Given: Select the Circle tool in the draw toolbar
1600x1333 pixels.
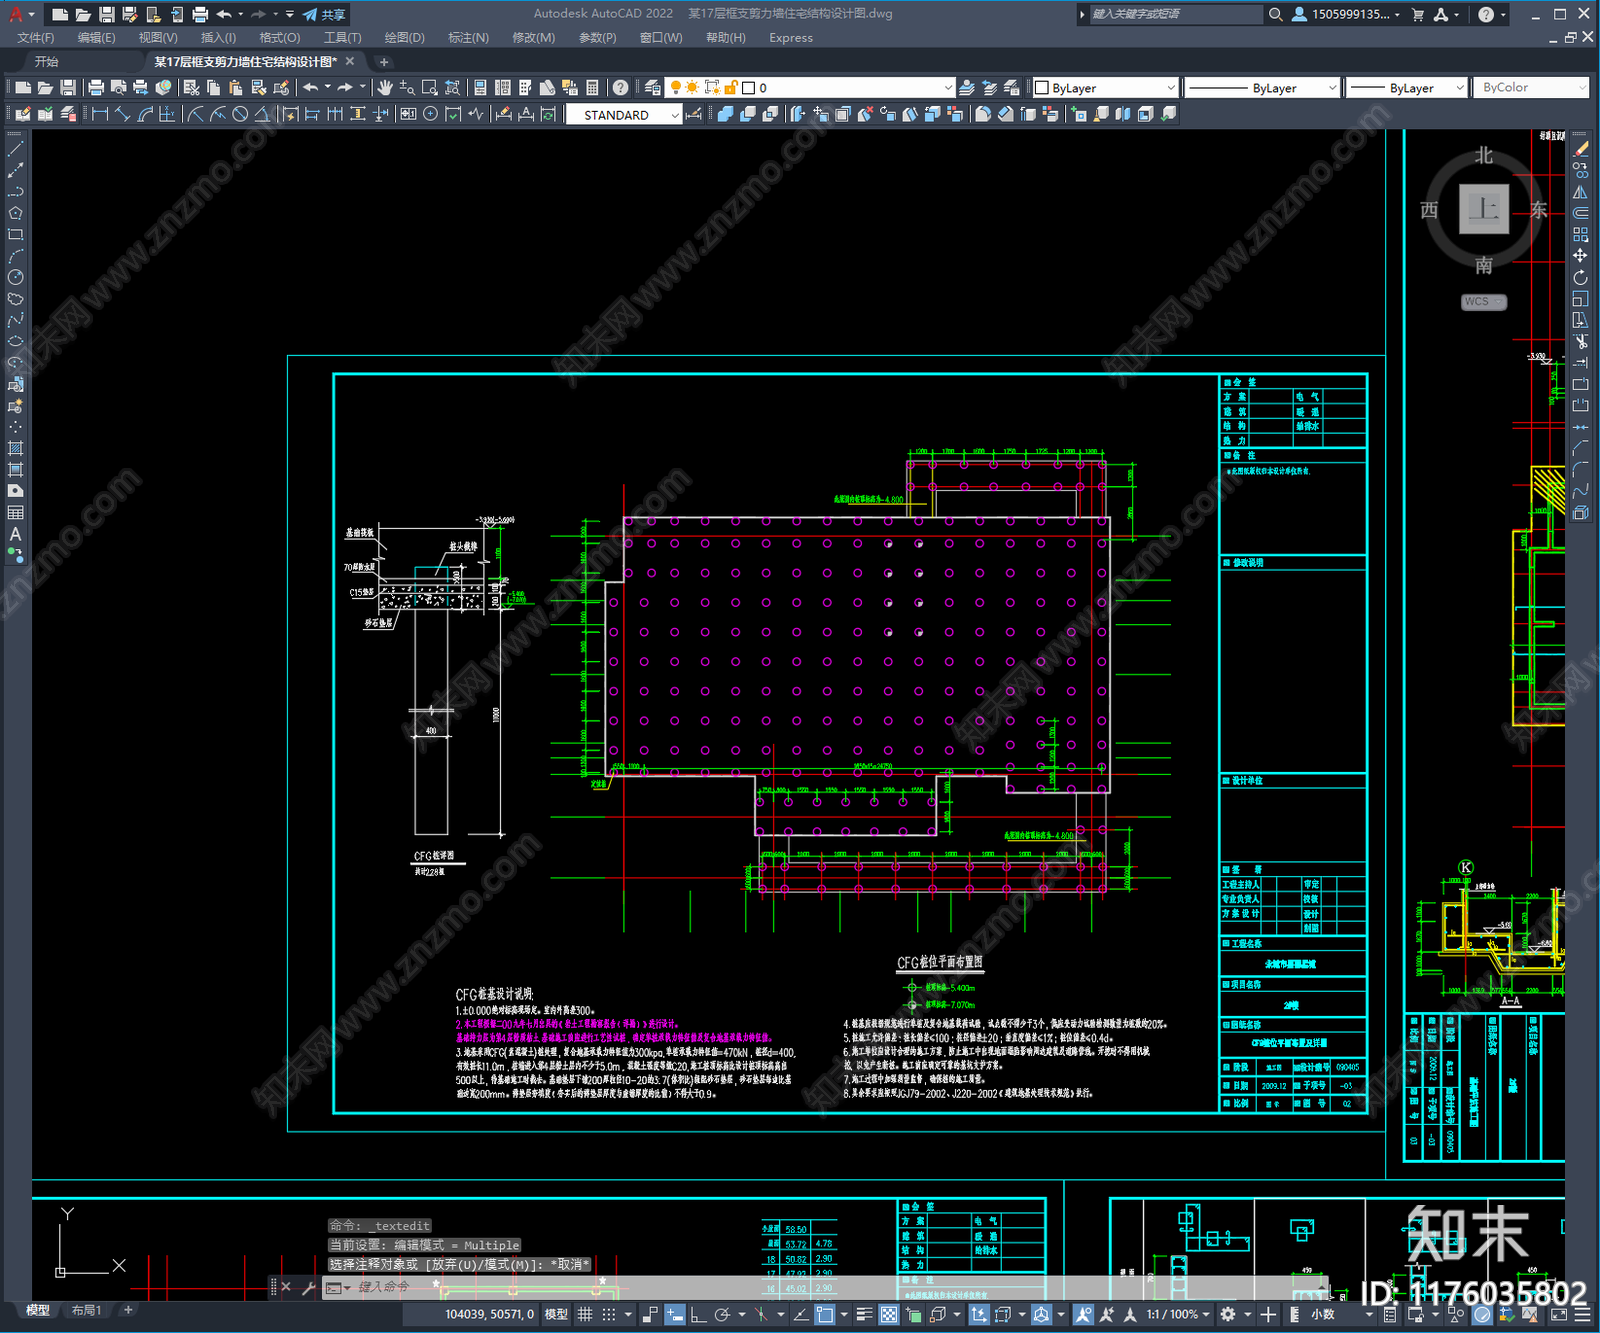Looking at the screenshot, I should pyautogui.click(x=15, y=277).
